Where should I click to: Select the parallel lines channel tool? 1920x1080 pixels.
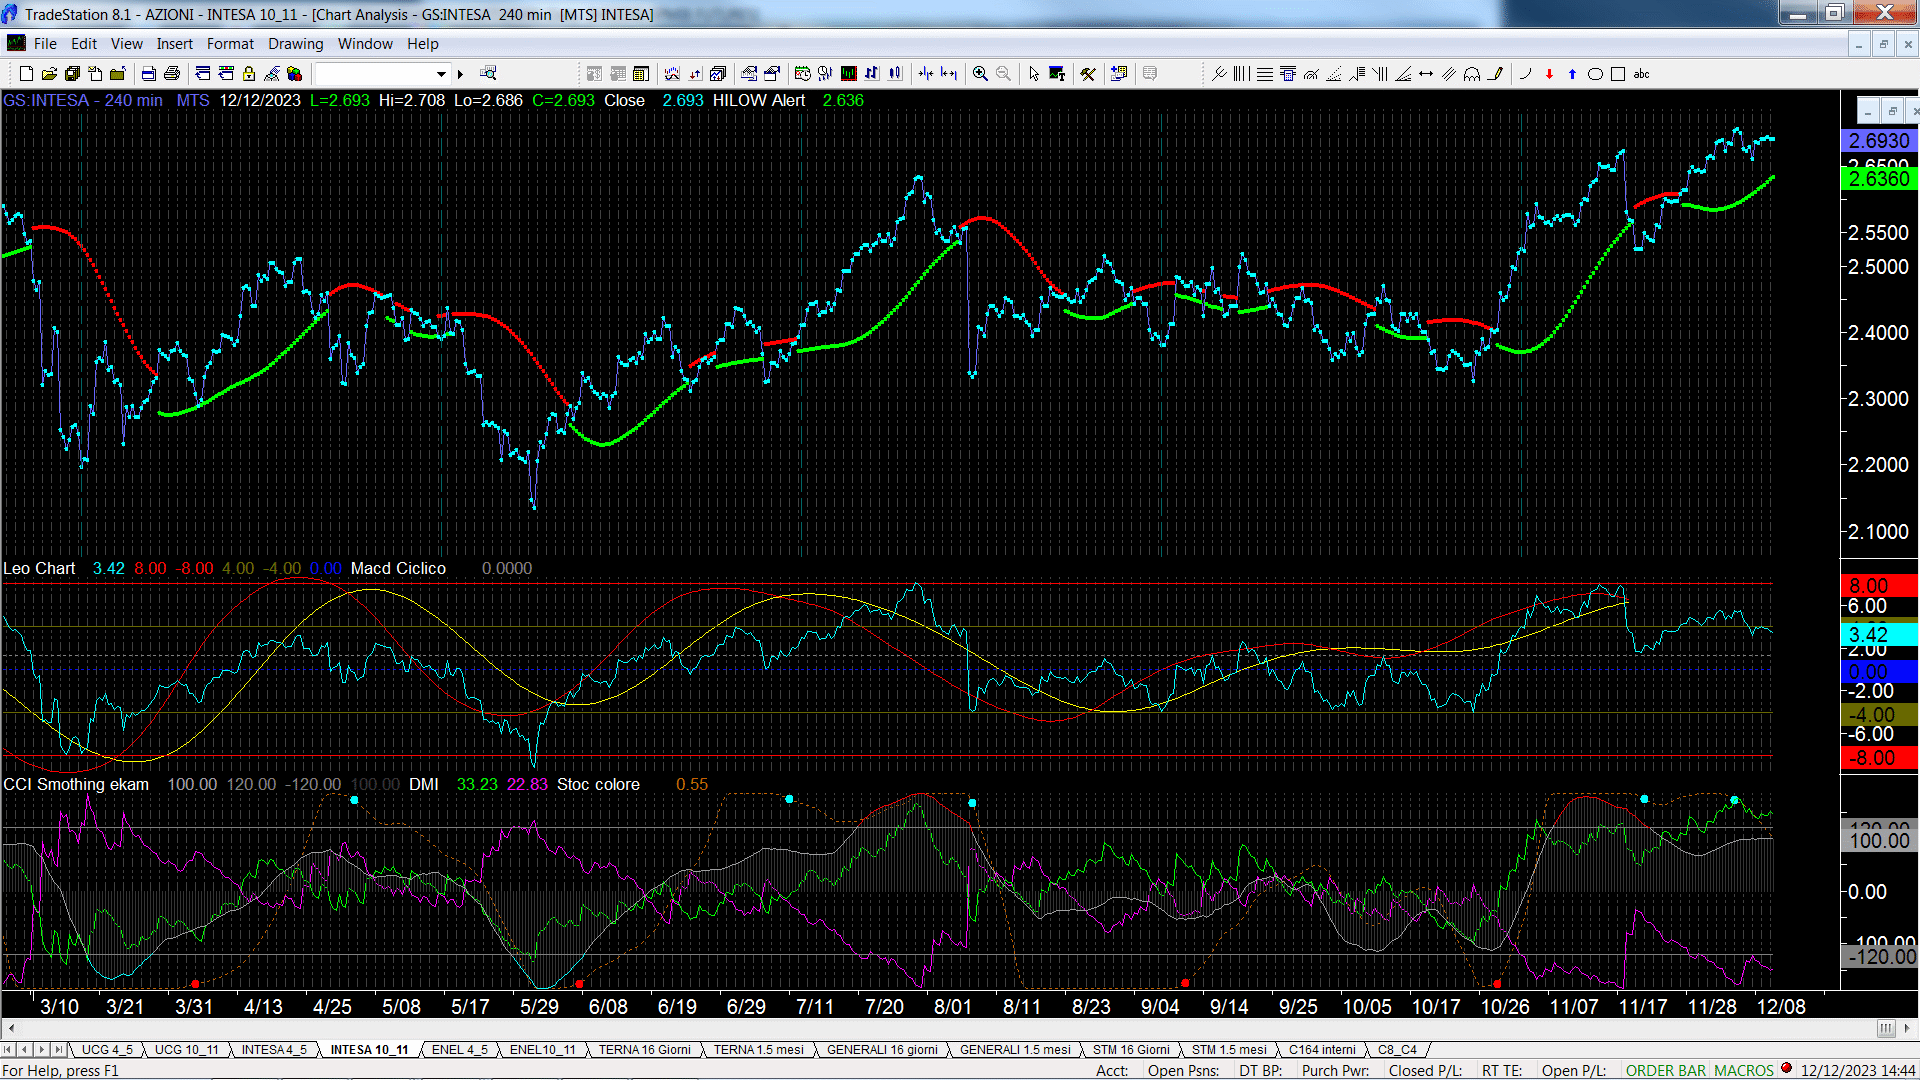(1449, 74)
